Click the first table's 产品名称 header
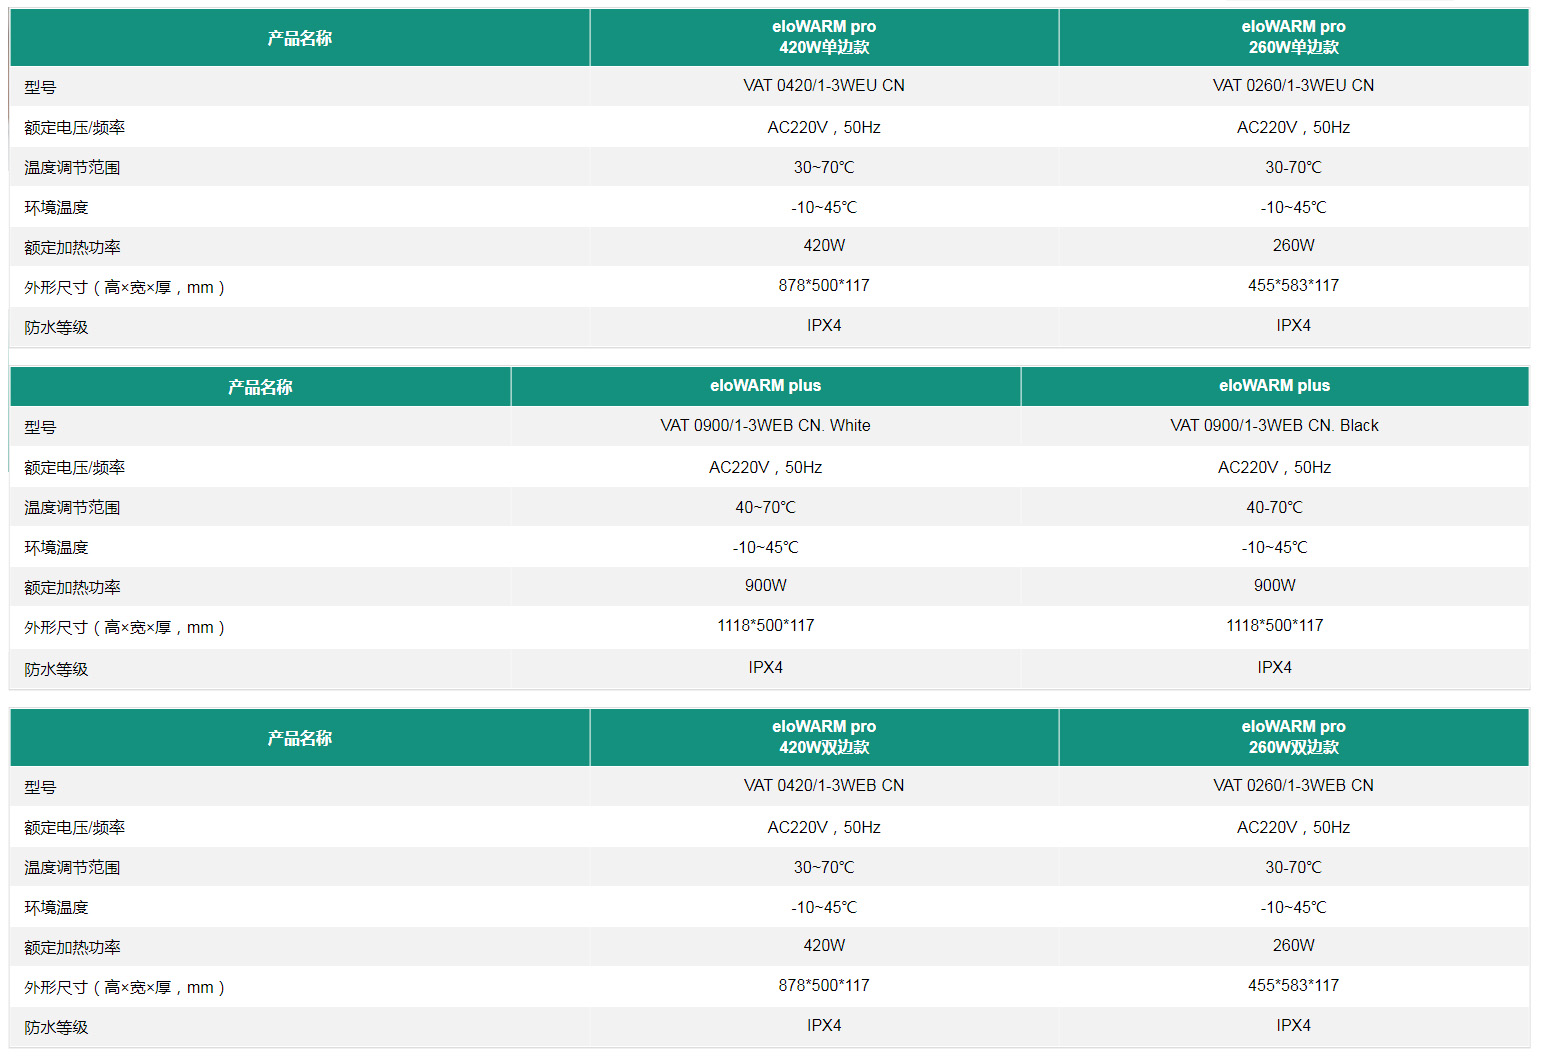This screenshot has height=1056, width=1541. pyautogui.click(x=300, y=38)
